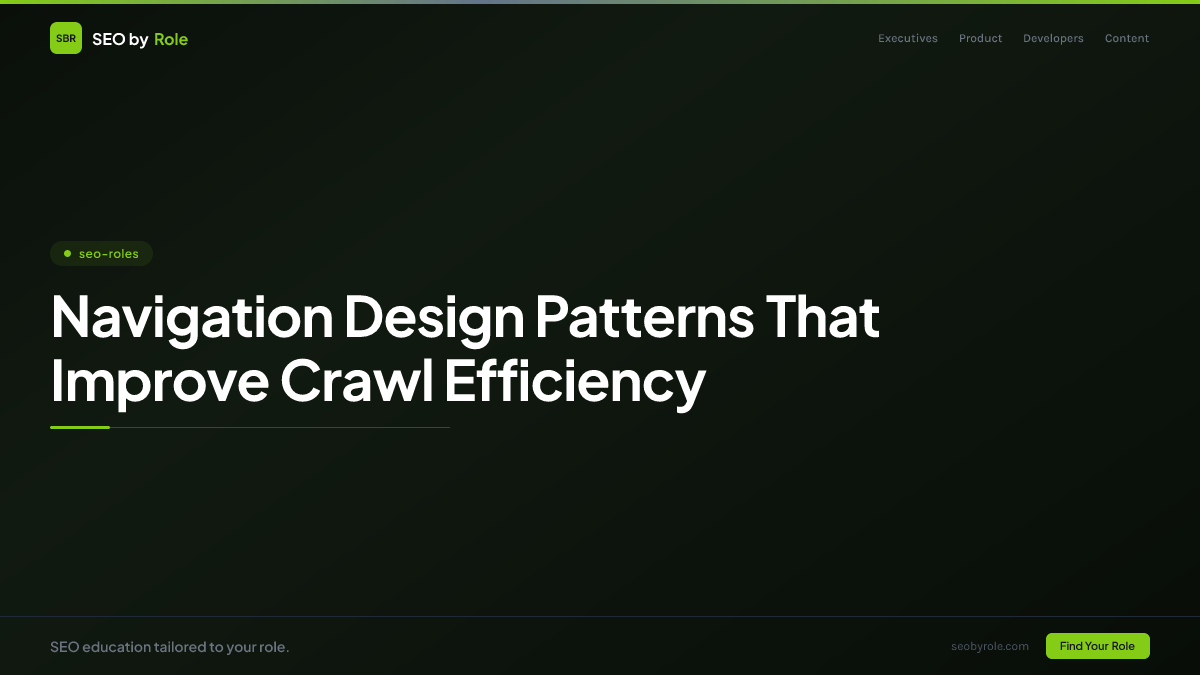Click the green progress segment under the headline
This screenshot has width=1200, height=675.
pyautogui.click(x=79, y=427)
